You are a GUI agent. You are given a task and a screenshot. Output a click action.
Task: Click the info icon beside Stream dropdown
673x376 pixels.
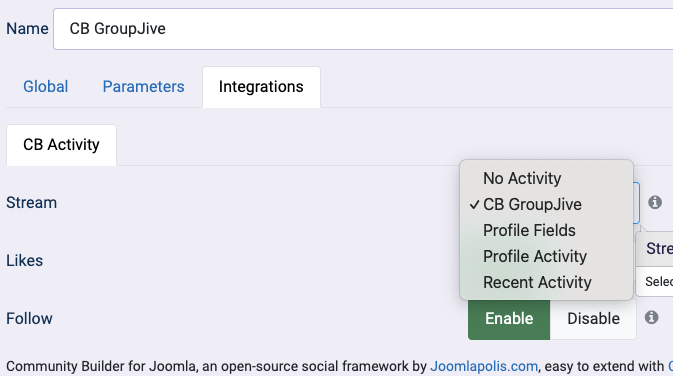coord(655,202)
